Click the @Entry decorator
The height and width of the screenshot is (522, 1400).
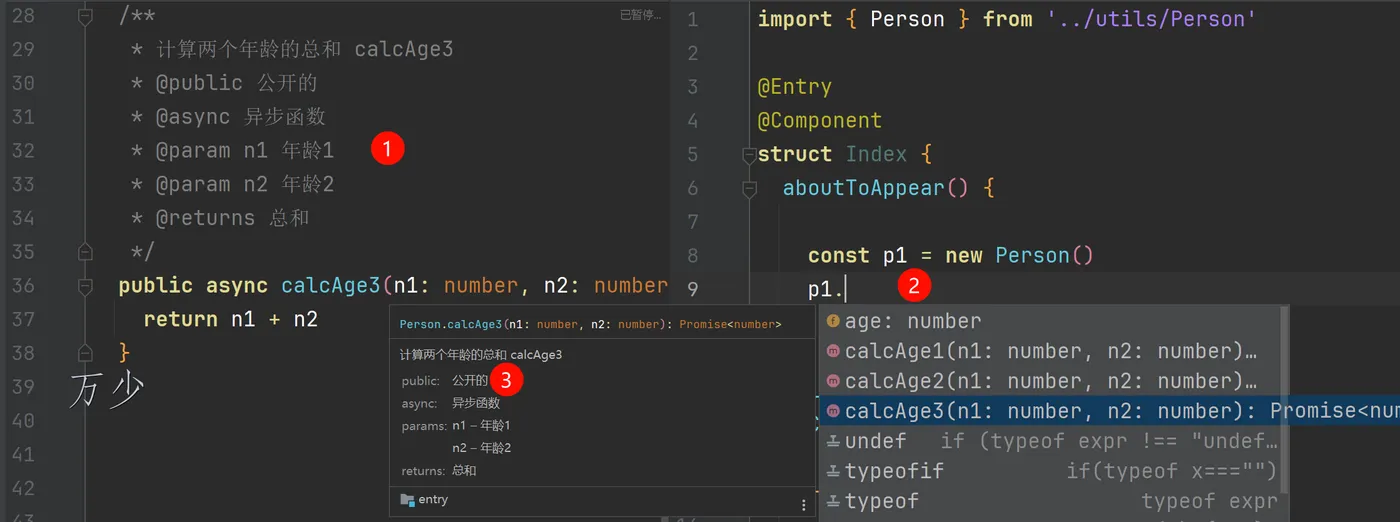coord(795,87)
